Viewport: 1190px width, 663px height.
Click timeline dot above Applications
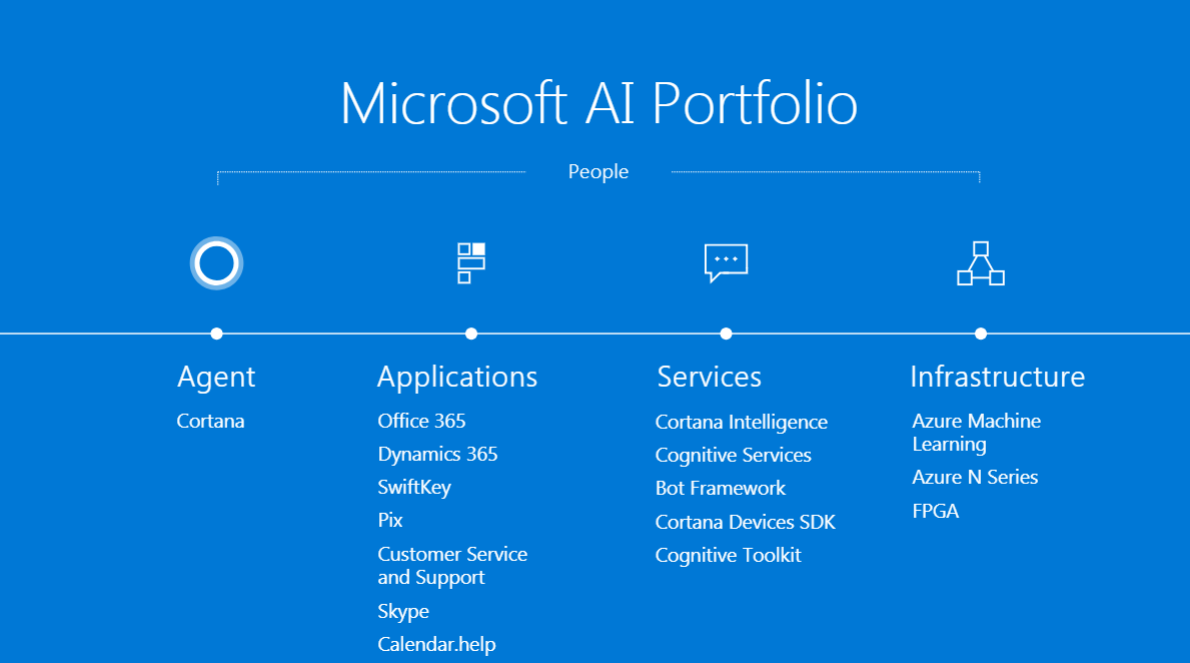(x=471, y=334)
